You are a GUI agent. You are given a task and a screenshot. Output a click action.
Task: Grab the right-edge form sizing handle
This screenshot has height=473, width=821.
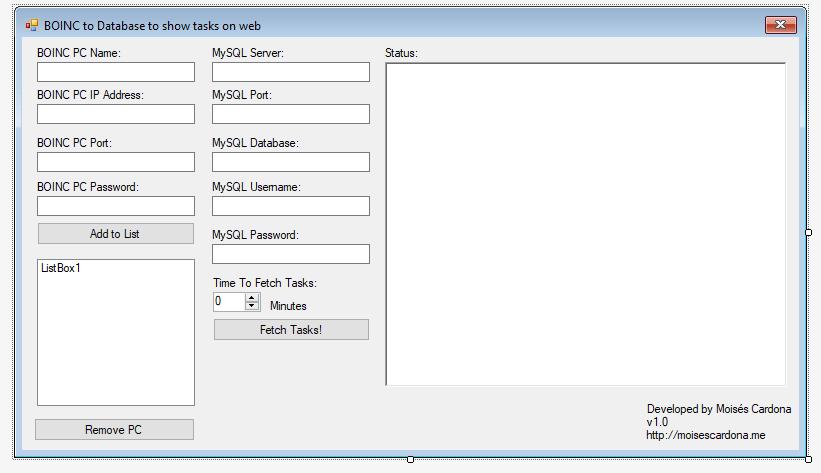click(808, 232)
